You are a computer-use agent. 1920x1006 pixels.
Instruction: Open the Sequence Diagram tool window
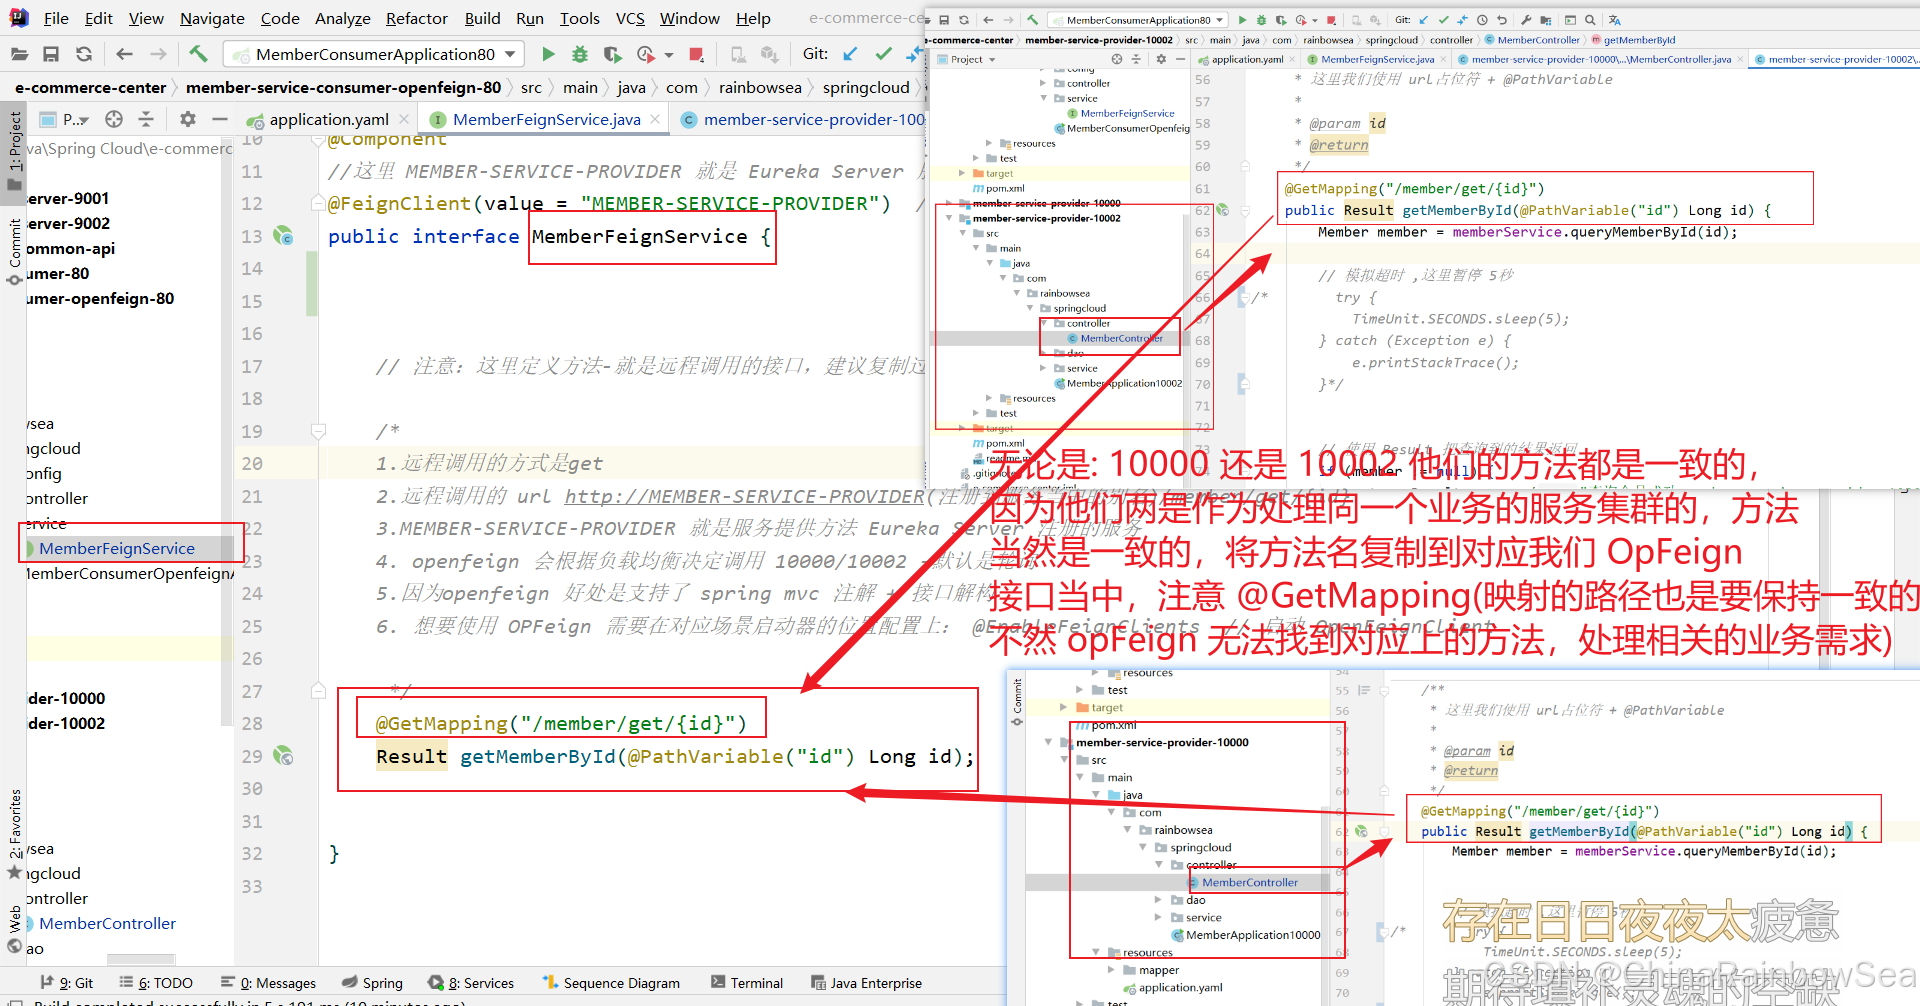pyautogui.click(x=611, y=983)
